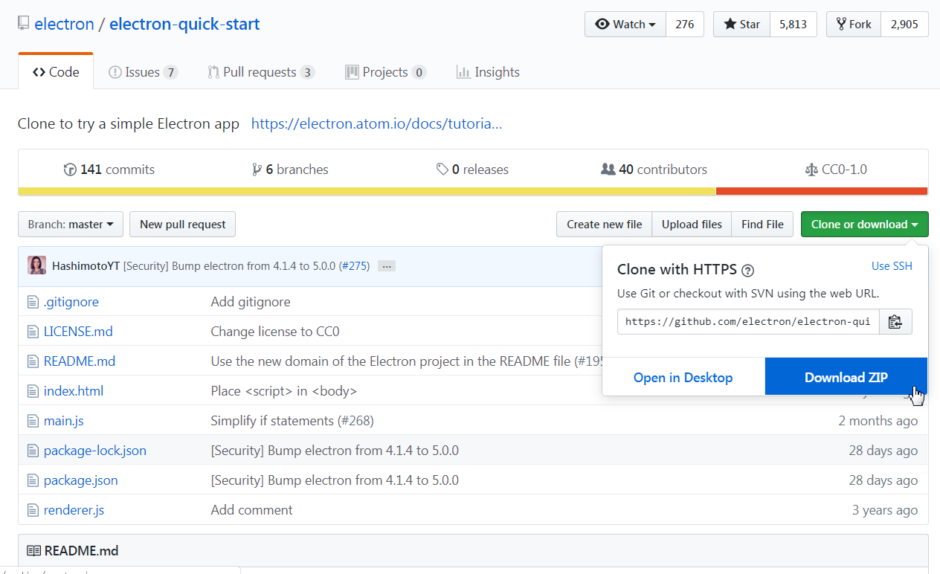
Task: Open the CC0-1.0 license link
Action: [835, 169]
